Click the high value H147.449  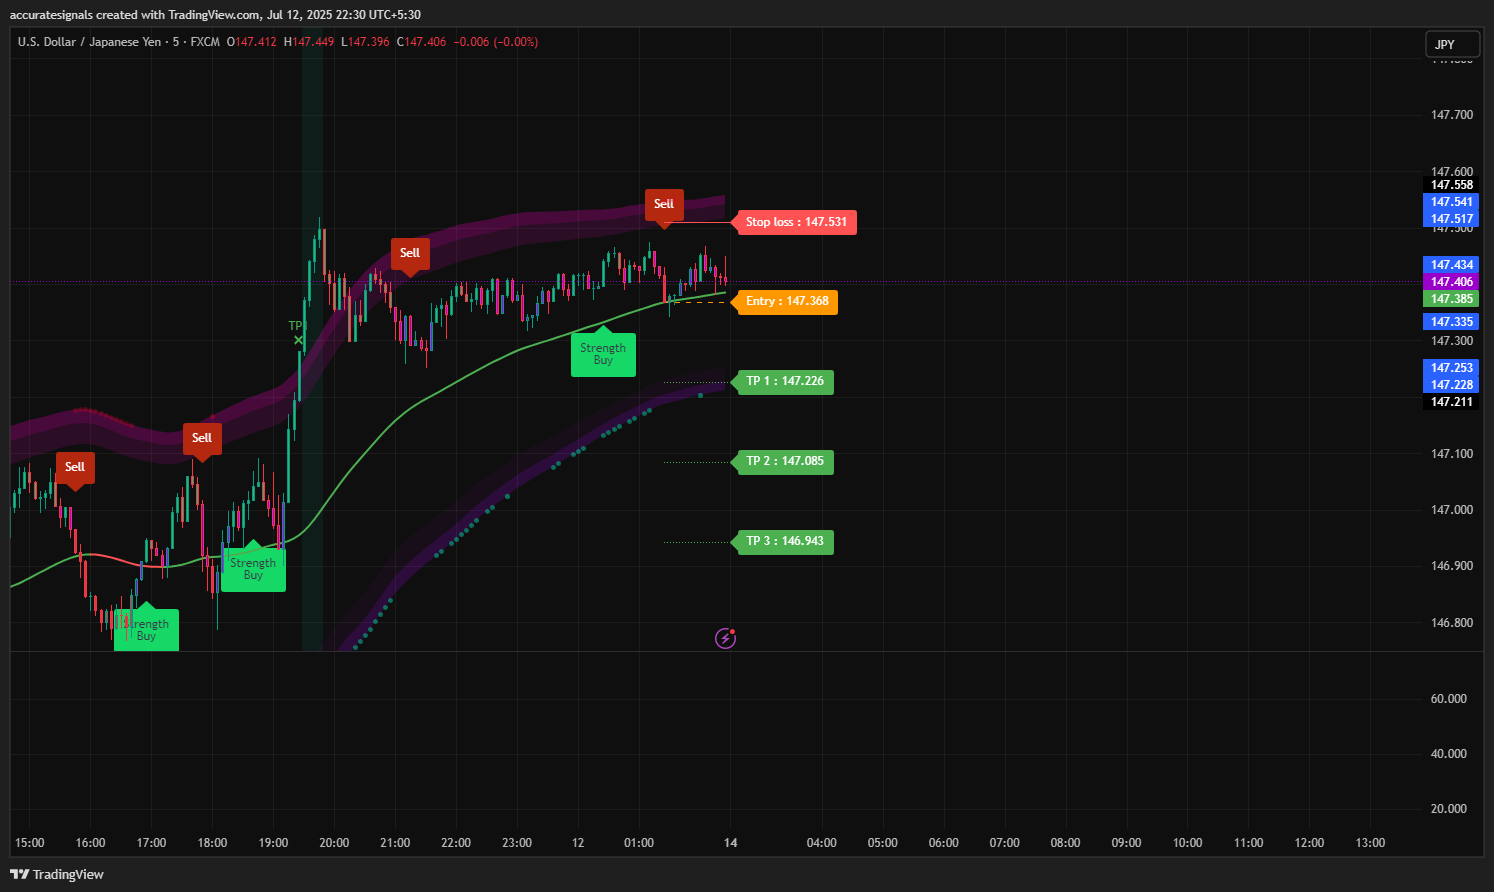click(x=309, y=42)
